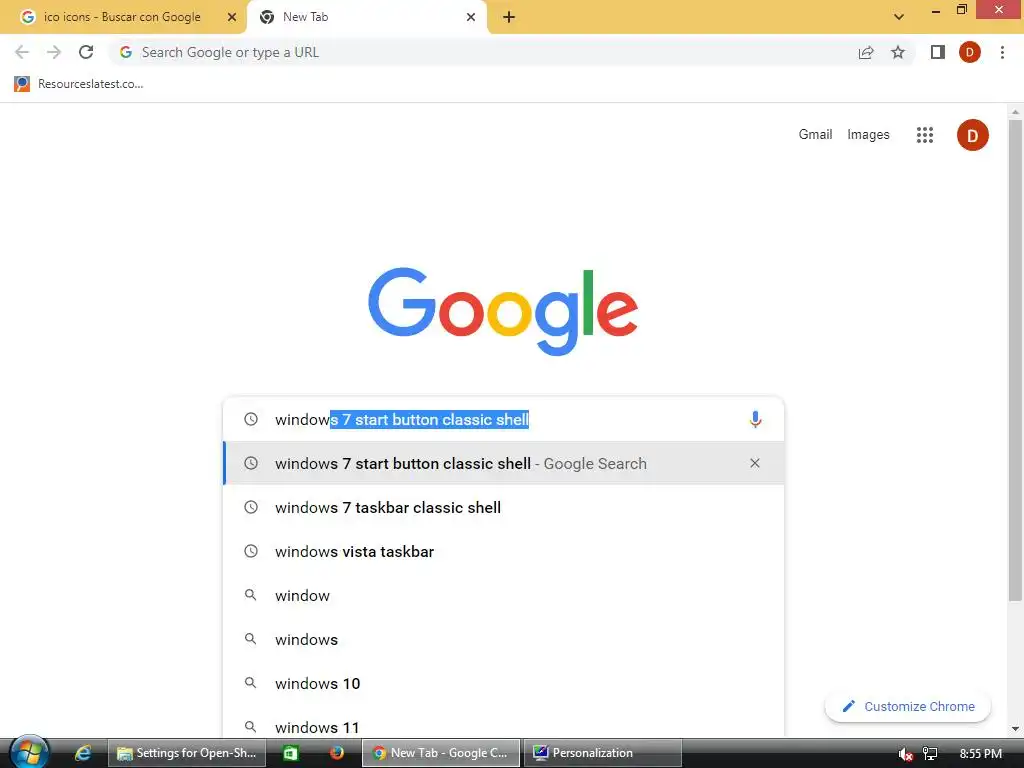Open Personalization taskbar window
The height and width of the screenshot is (768, 1024).
[602, 753]
